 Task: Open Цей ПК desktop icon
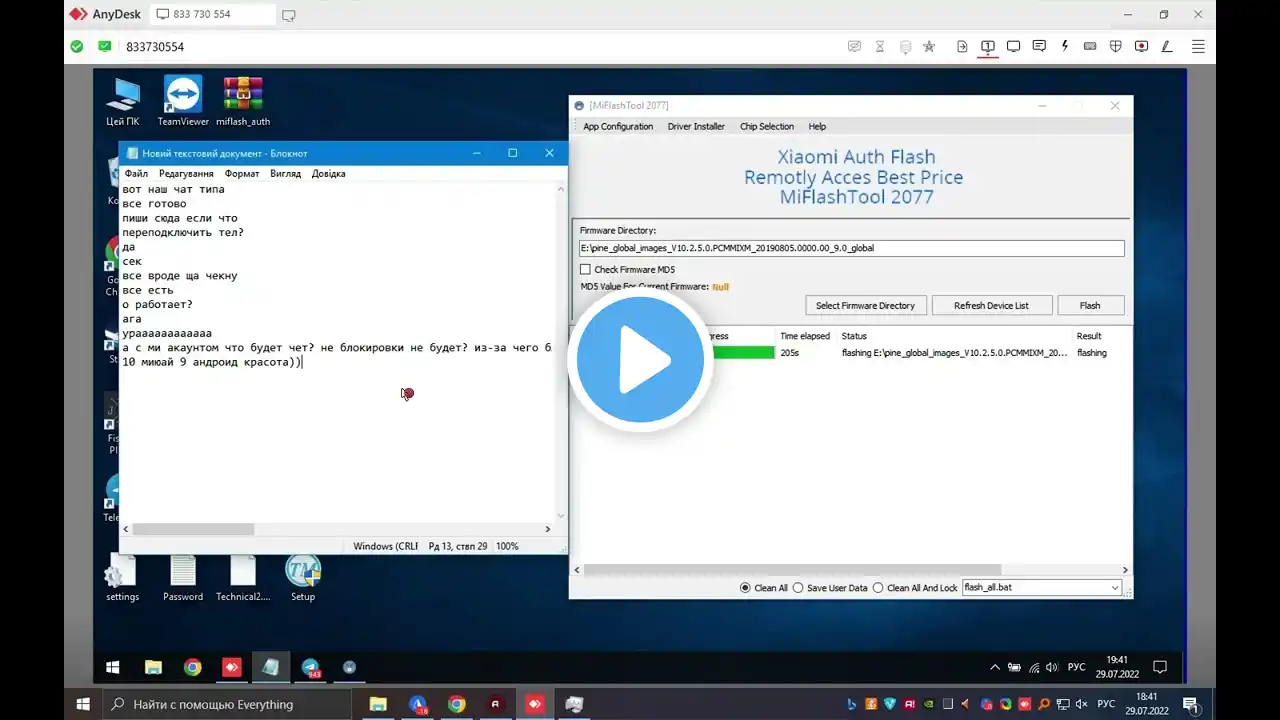(x=123, y=102)
